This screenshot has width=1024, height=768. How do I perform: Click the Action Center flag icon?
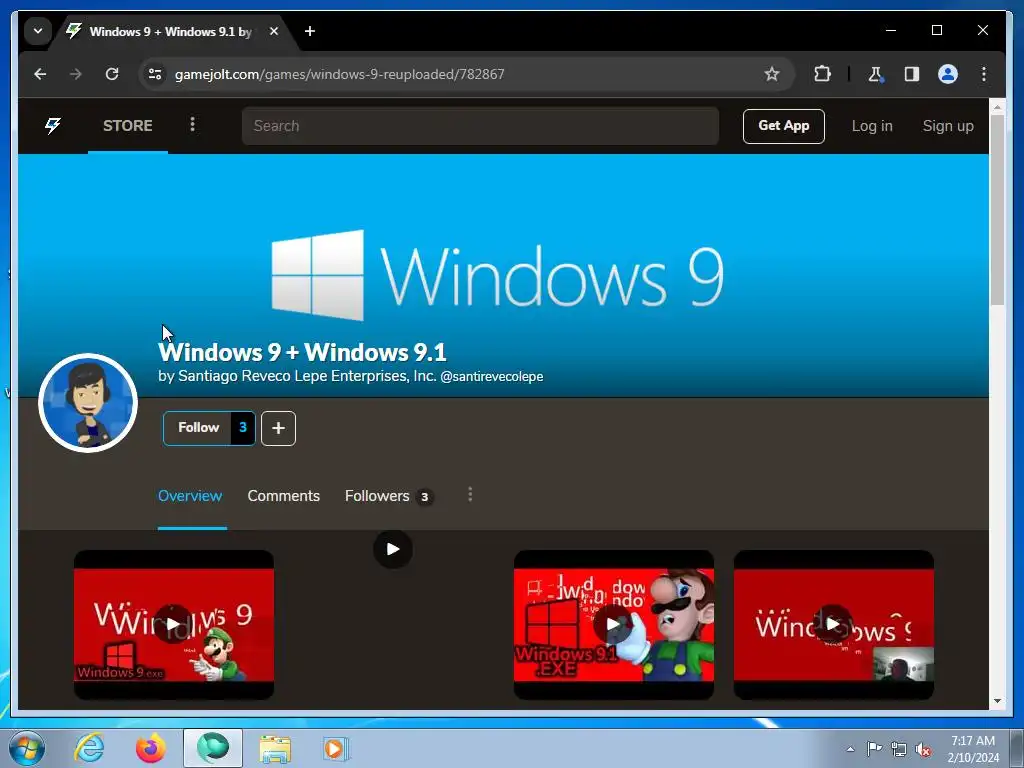pos(874,749)
